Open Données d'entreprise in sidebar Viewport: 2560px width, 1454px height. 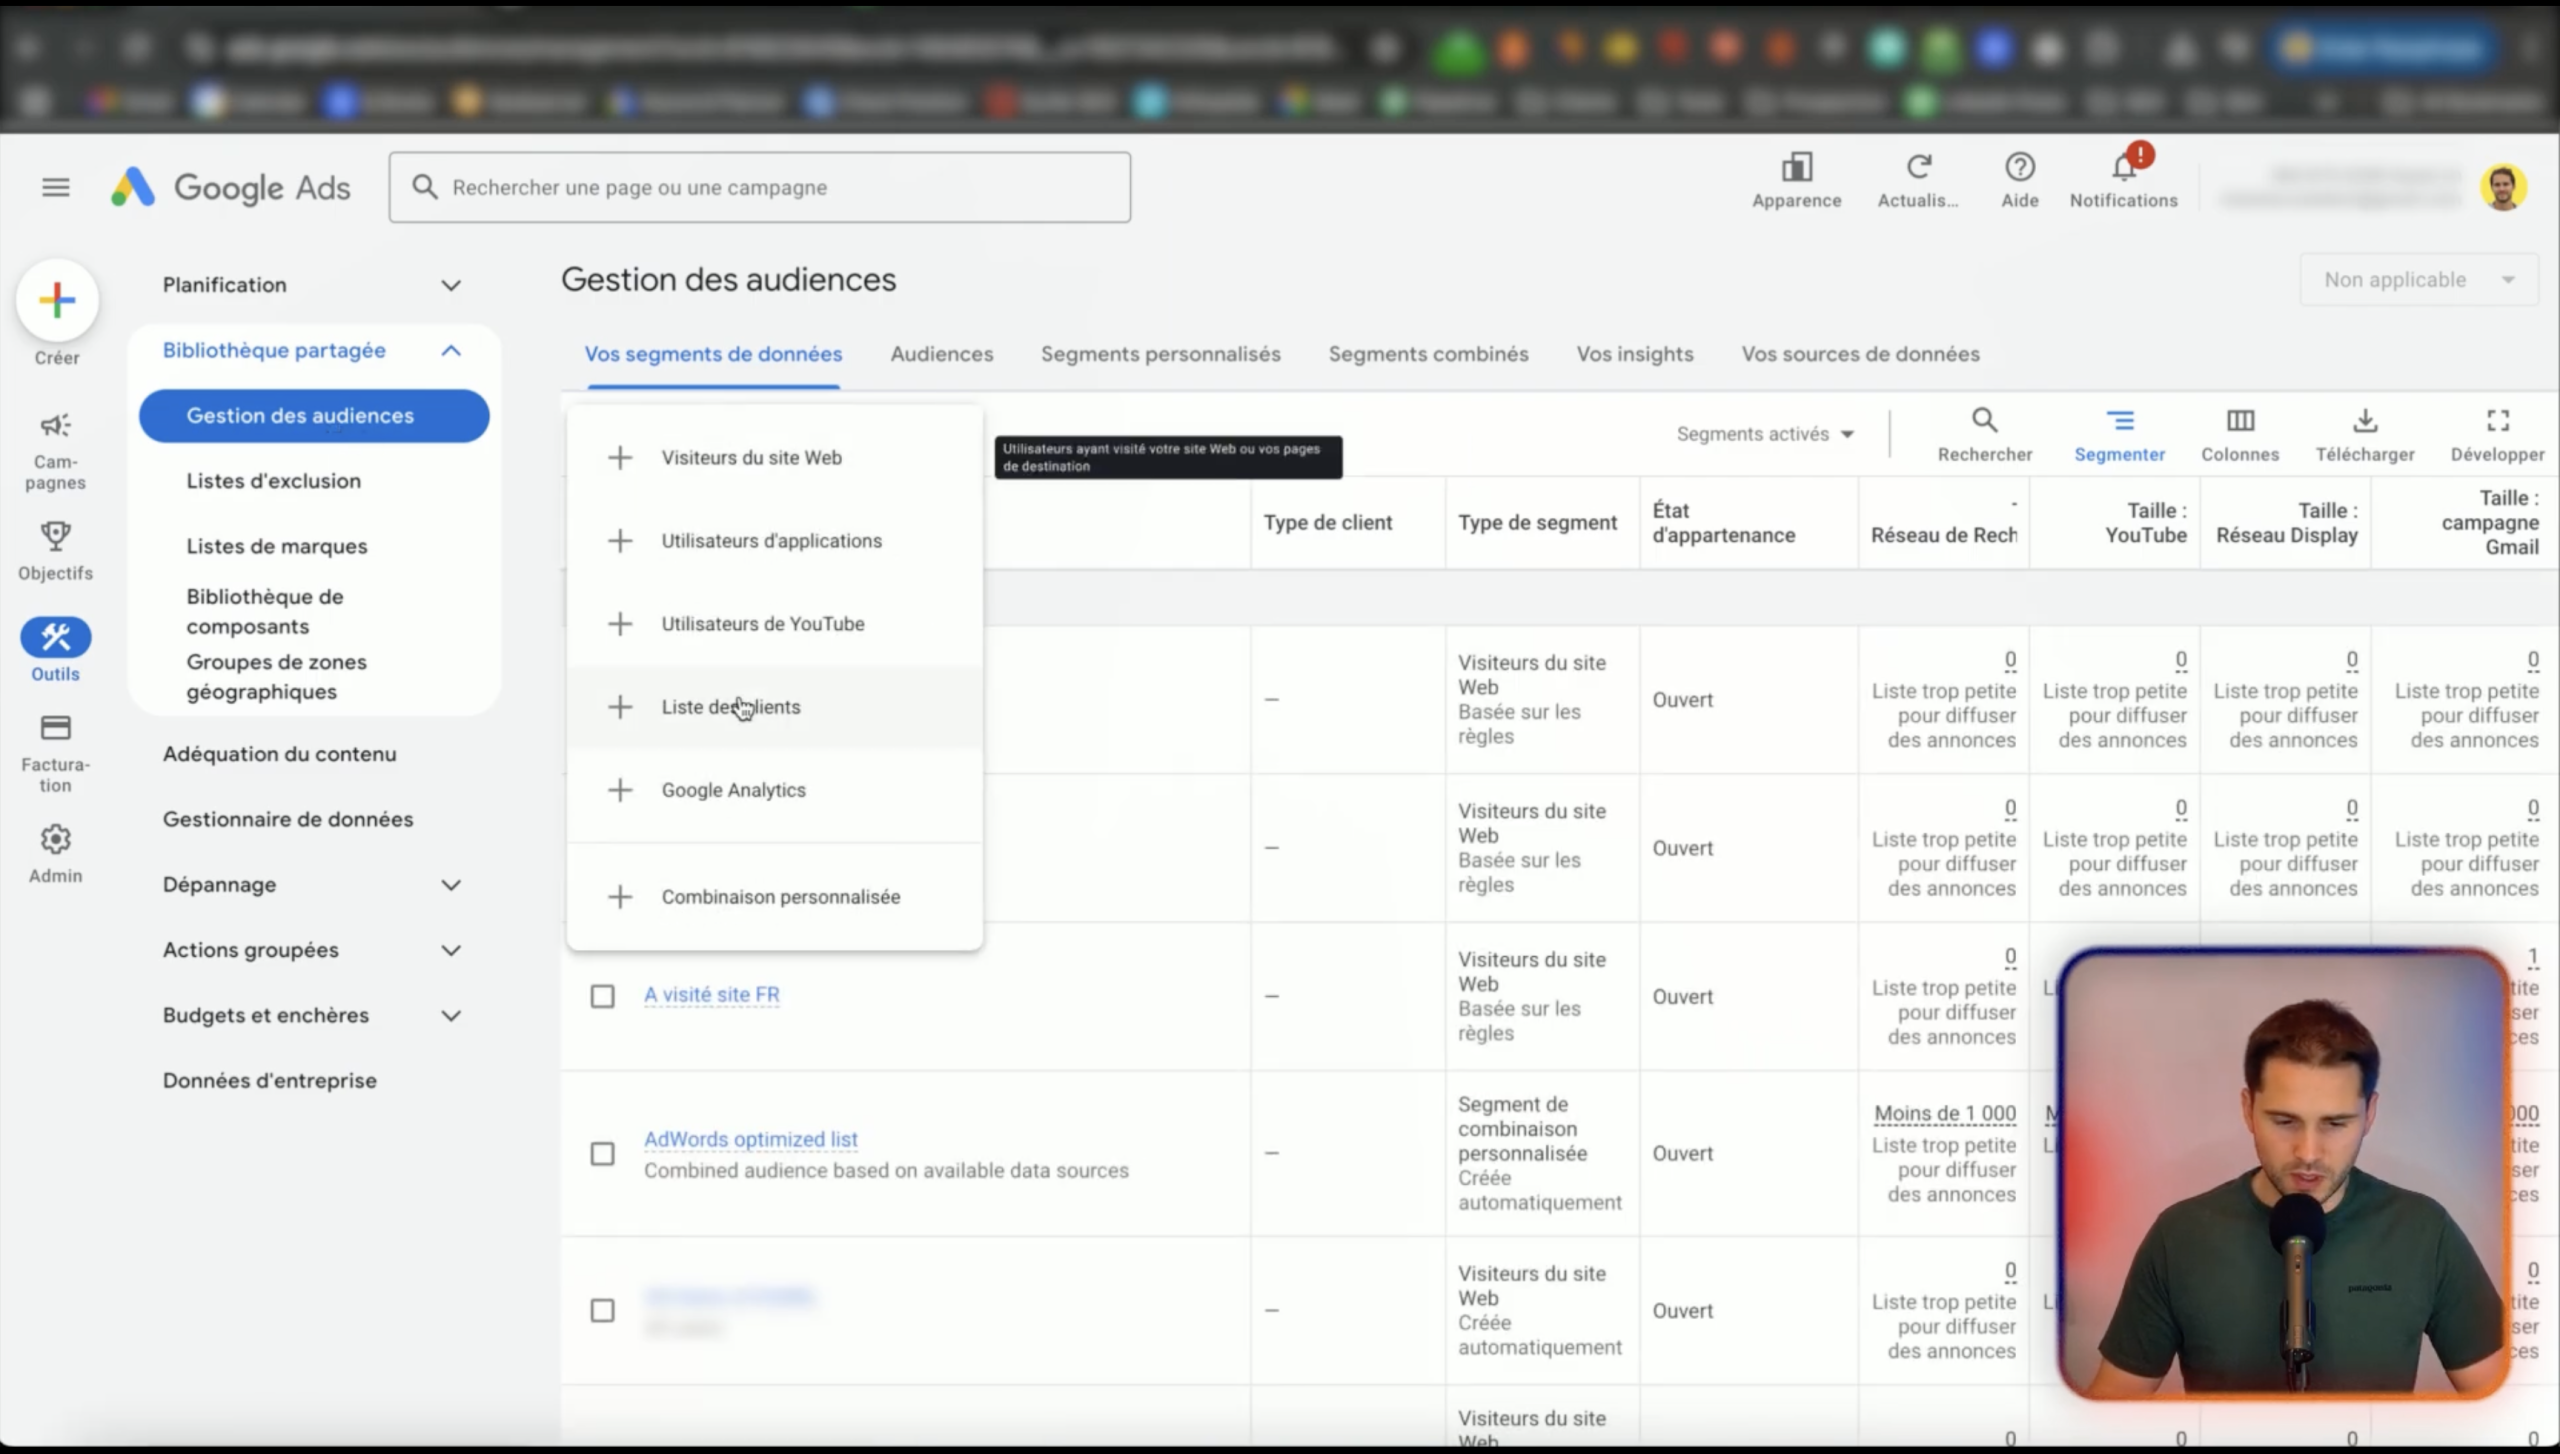(269, 1081)
